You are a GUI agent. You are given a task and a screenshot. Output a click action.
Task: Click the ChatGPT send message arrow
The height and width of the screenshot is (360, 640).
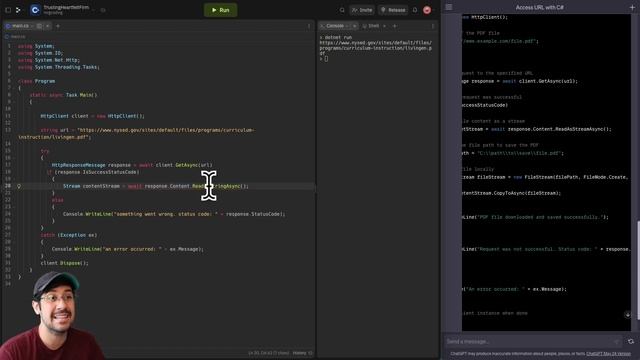[617, 341]
